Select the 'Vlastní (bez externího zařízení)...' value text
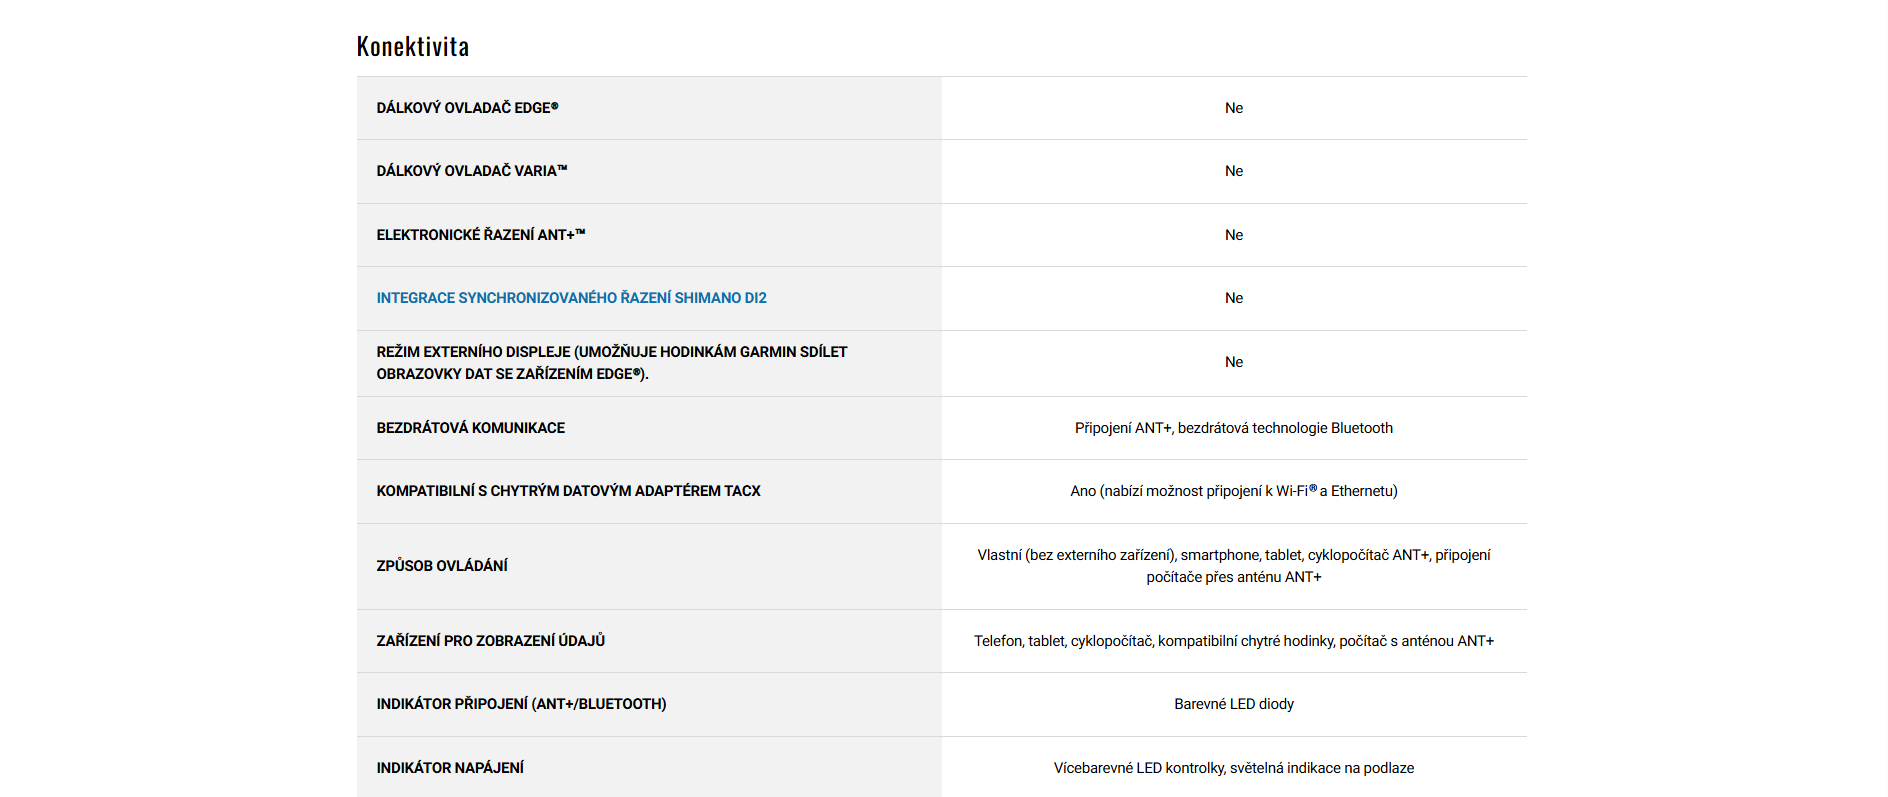This screenshot has width=1888, height=797. click(1233, 566)
